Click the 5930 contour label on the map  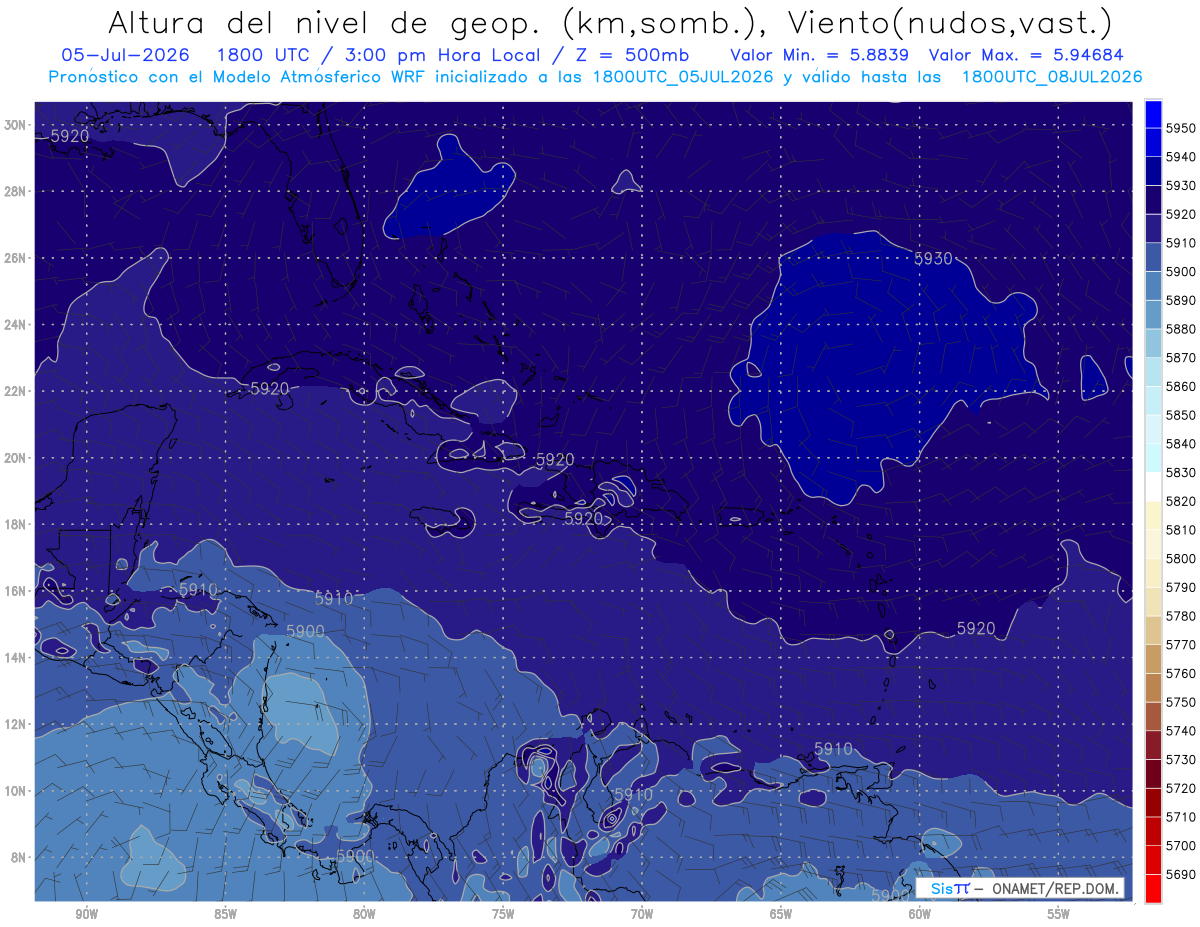pyautogui.click(x=933, y=258)
